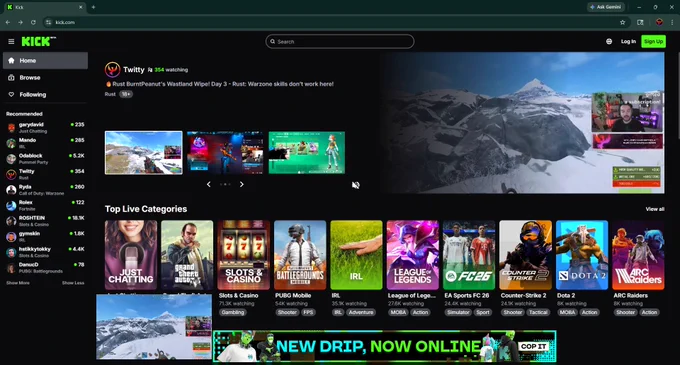The width and height of the screenshot is (680, 365).
Task: Select Browse in the sidebar
Action: click(45, 78)
